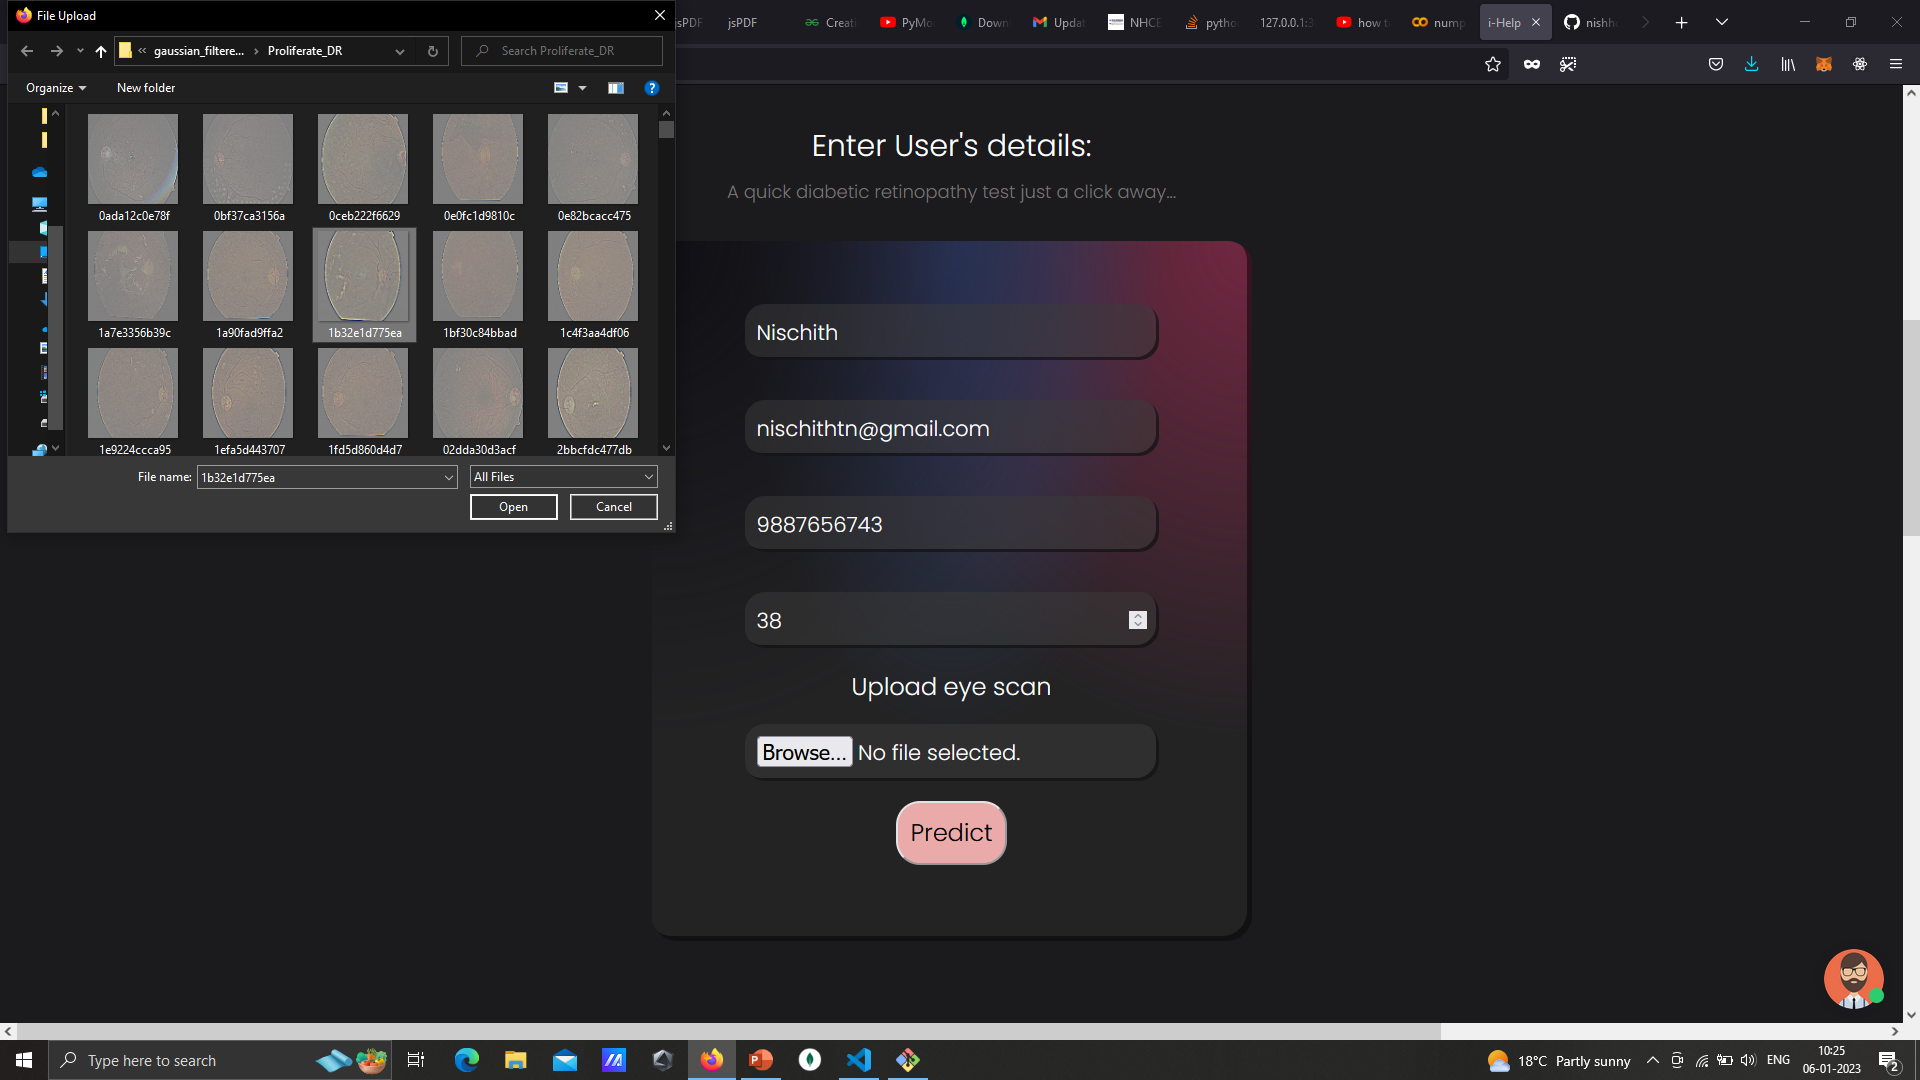1920x1080 pixels.
Task: Click the bookmark star icon in Firefox
Action: pos(1493,64)
